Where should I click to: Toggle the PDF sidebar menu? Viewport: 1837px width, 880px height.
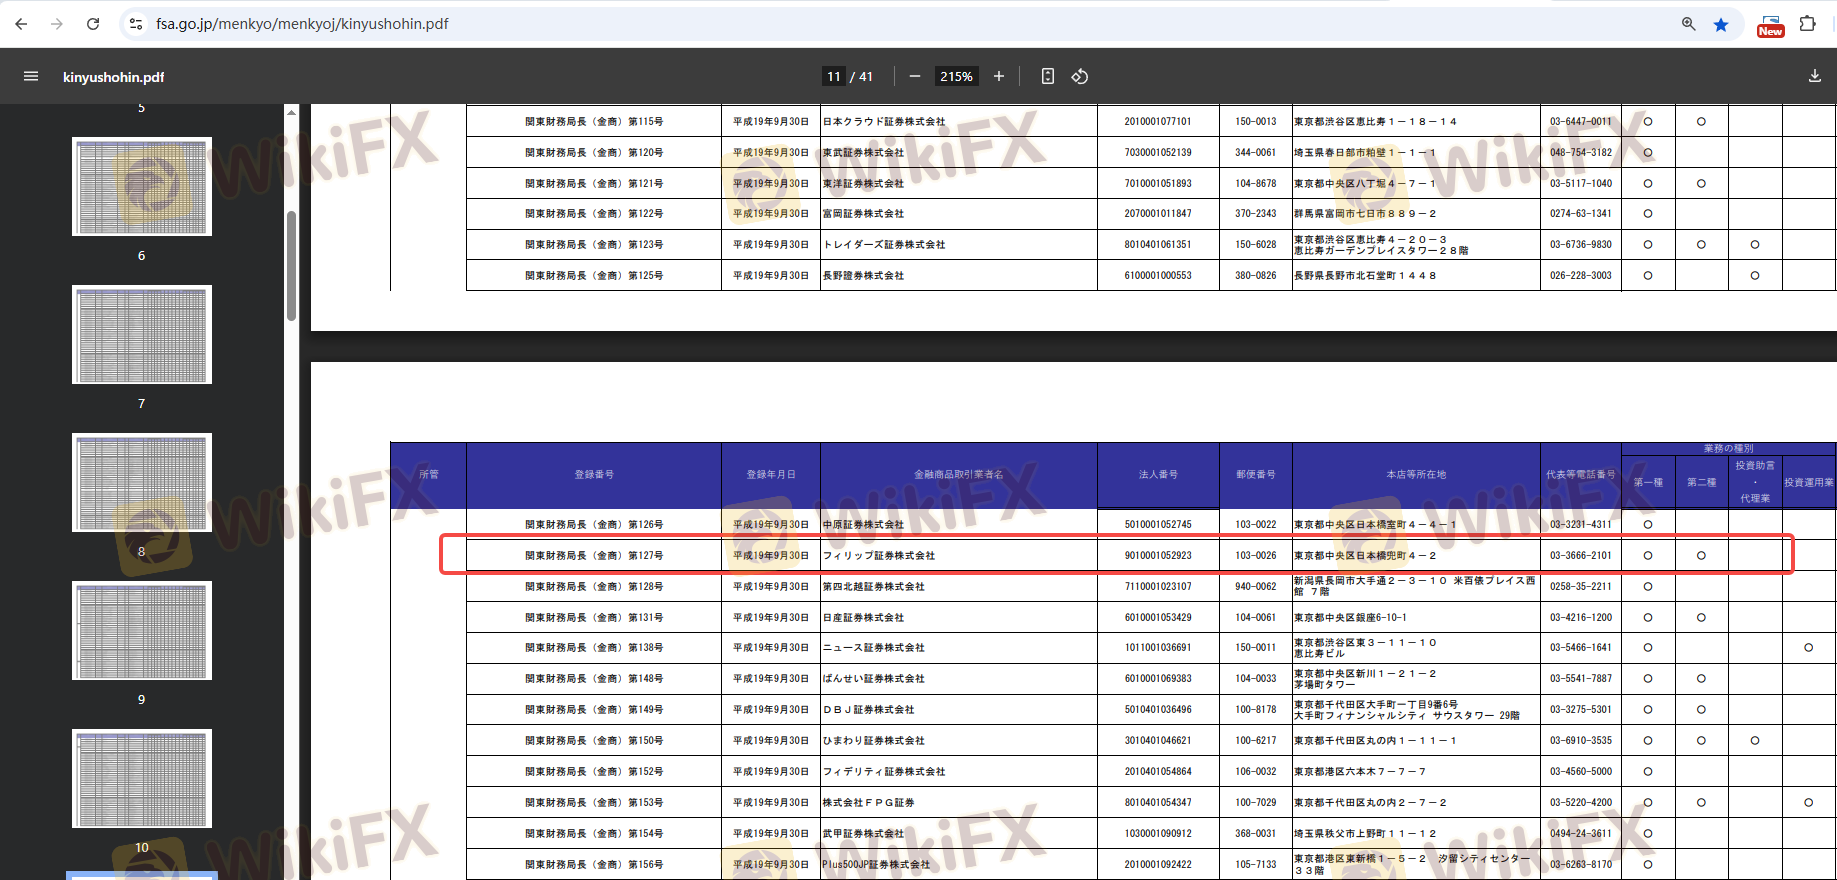click(31, 76)
